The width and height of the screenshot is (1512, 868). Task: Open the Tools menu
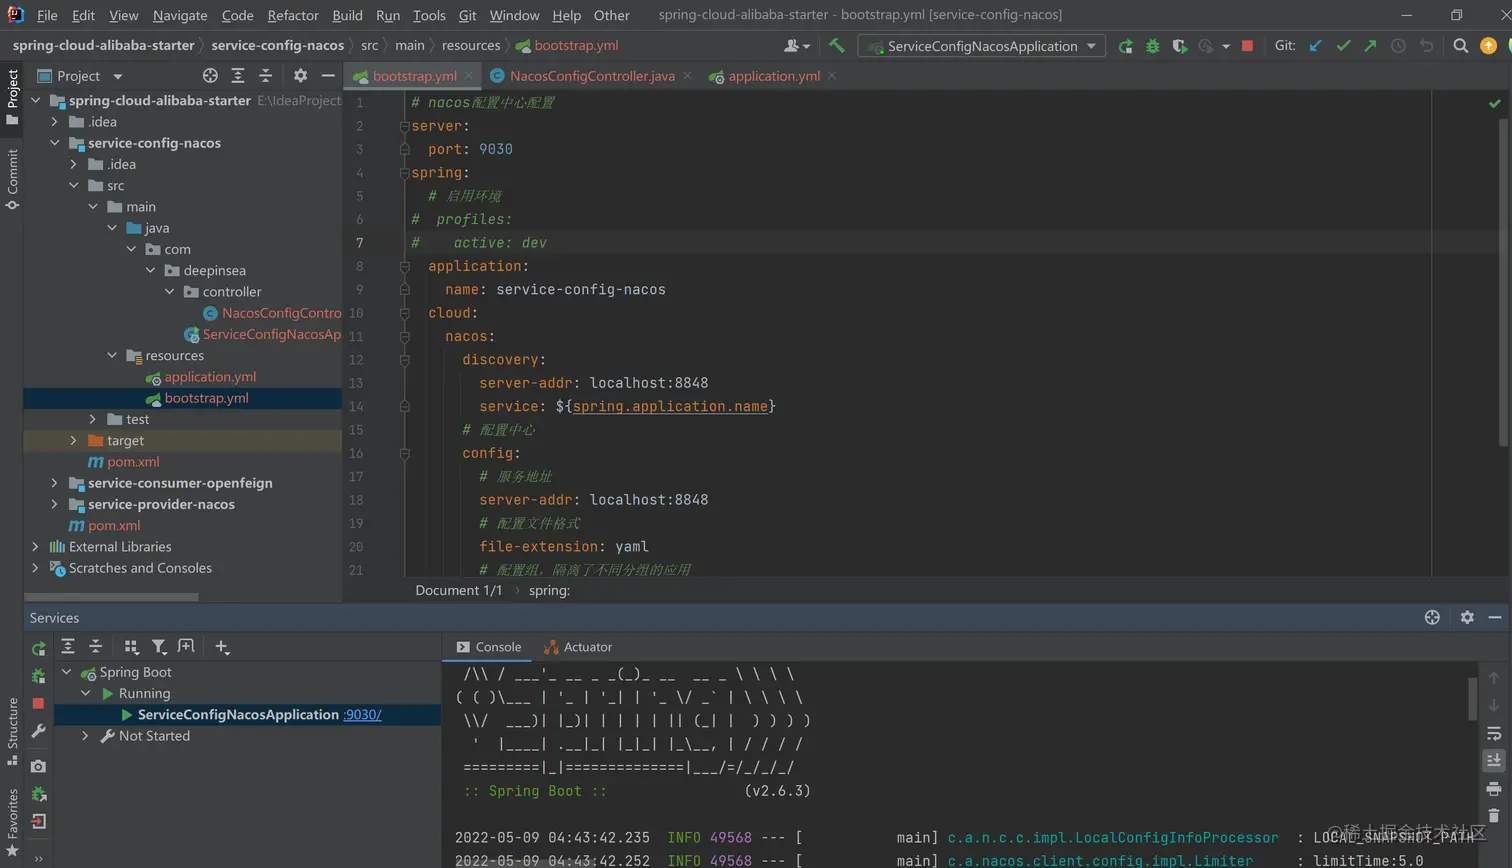[429, 15]
